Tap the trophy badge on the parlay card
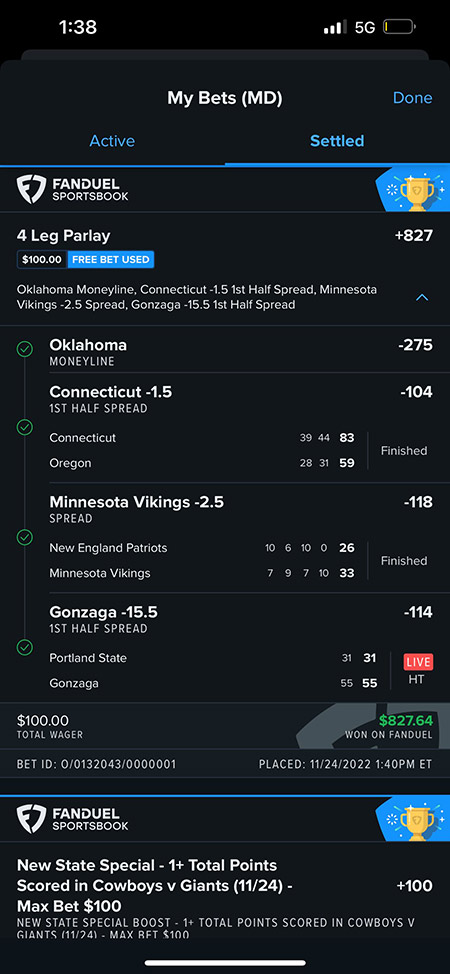 point(413,189)
